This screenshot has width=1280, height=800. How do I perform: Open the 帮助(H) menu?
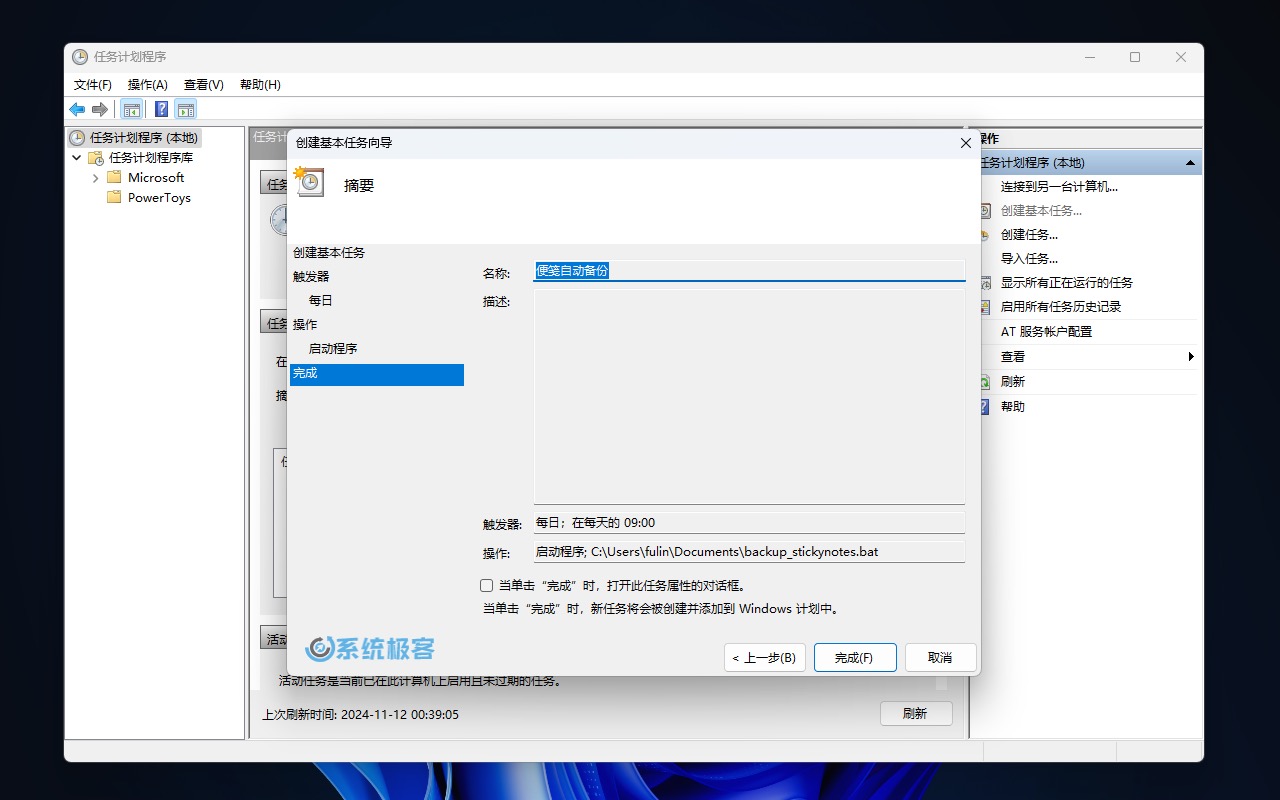coord(260,85)
